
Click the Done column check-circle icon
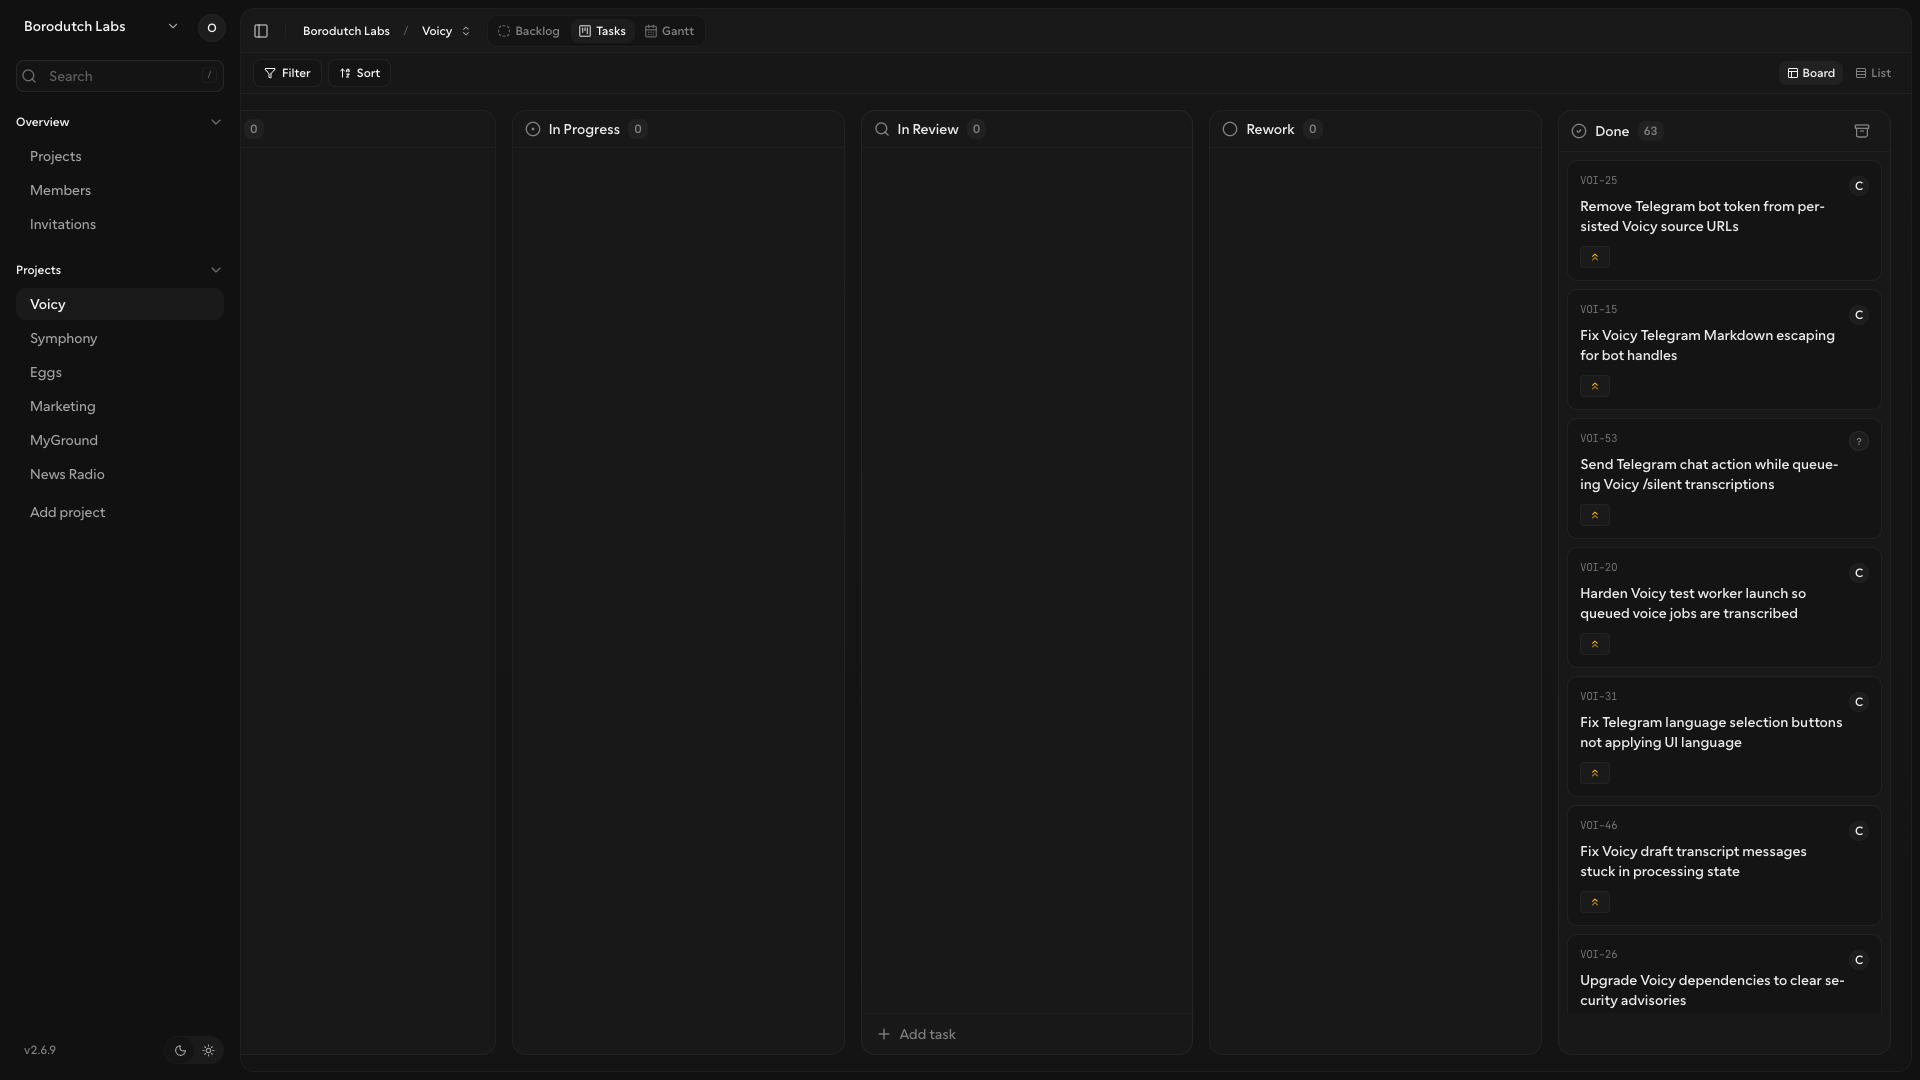(1579, 131)
